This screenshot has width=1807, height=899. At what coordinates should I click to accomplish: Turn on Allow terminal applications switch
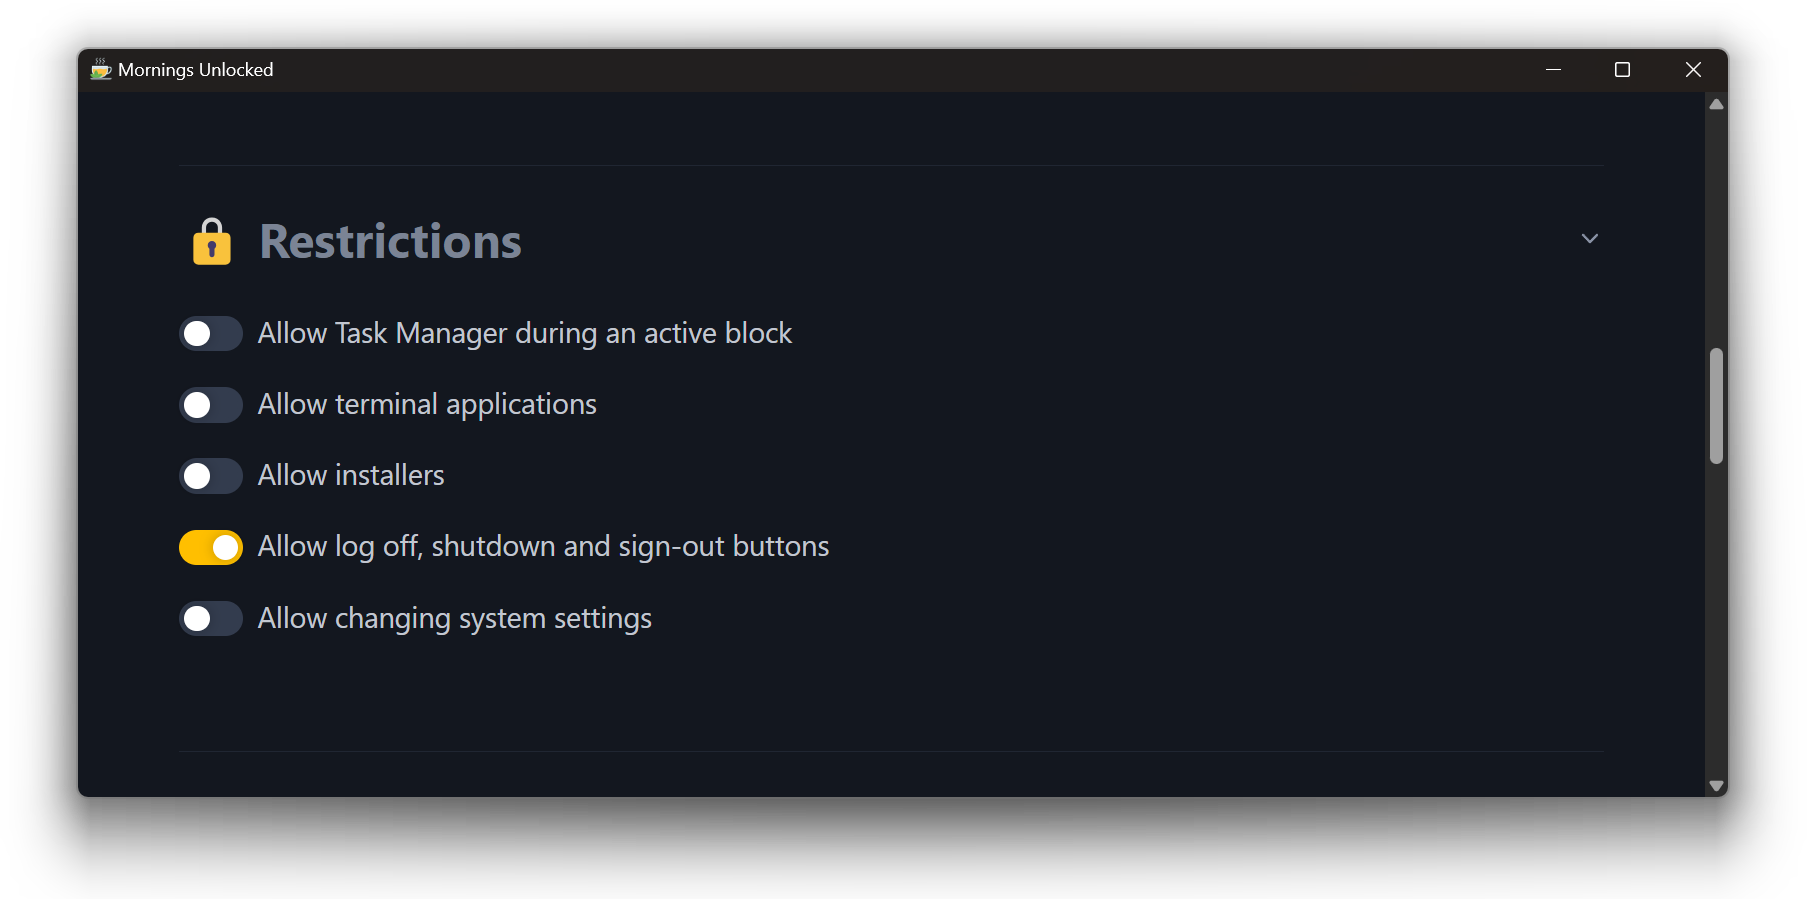tap(211, 405)
